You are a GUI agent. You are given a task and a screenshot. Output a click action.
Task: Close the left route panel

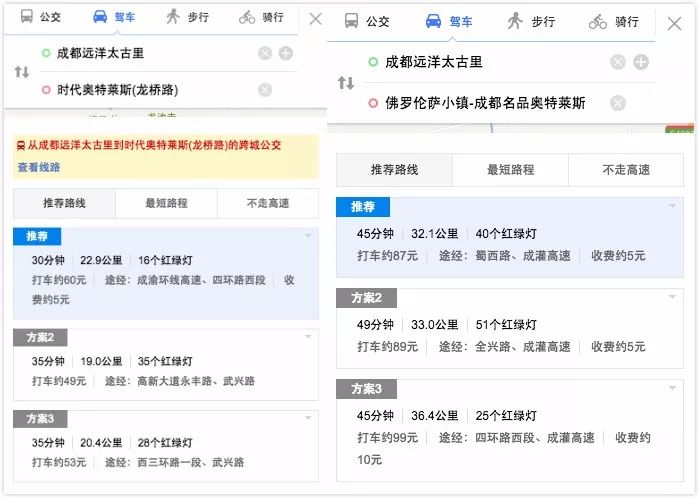point(316,19)
